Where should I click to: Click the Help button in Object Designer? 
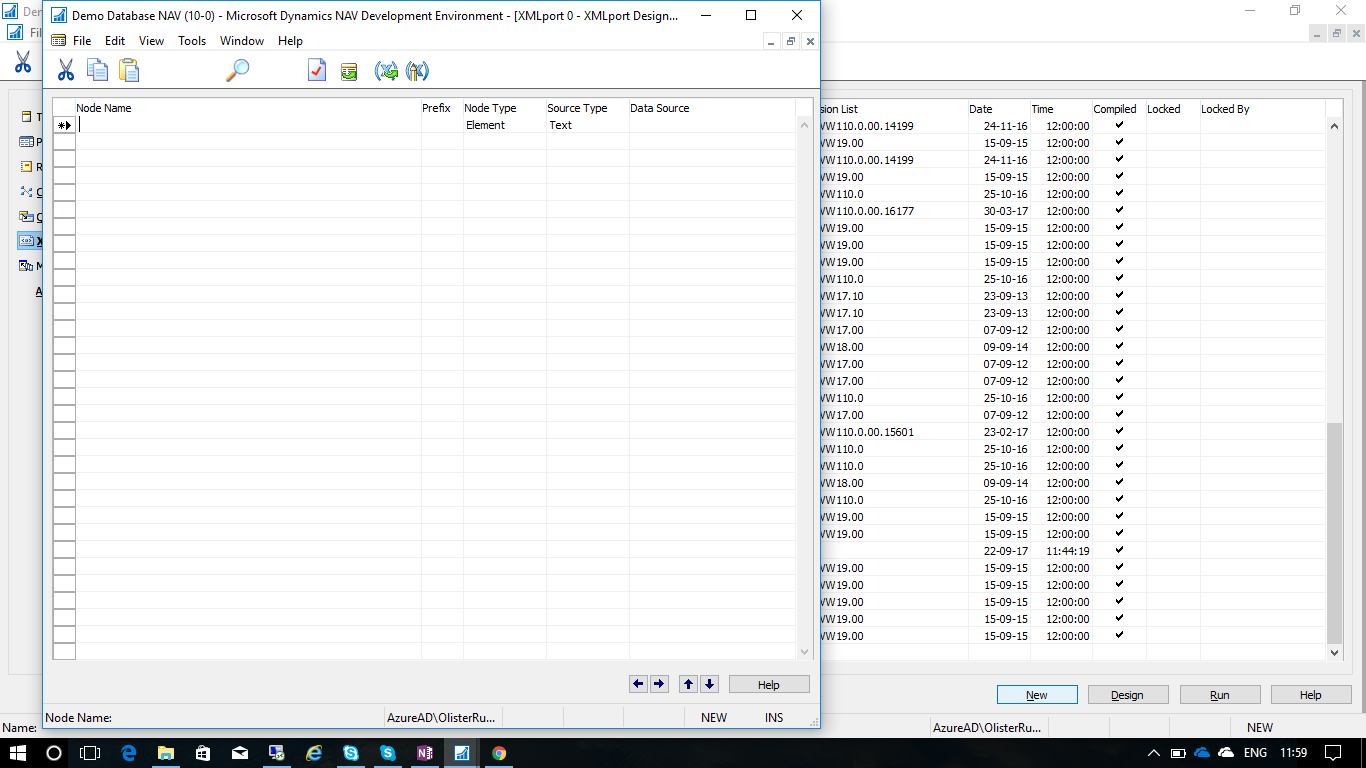tap(1311, 695)
